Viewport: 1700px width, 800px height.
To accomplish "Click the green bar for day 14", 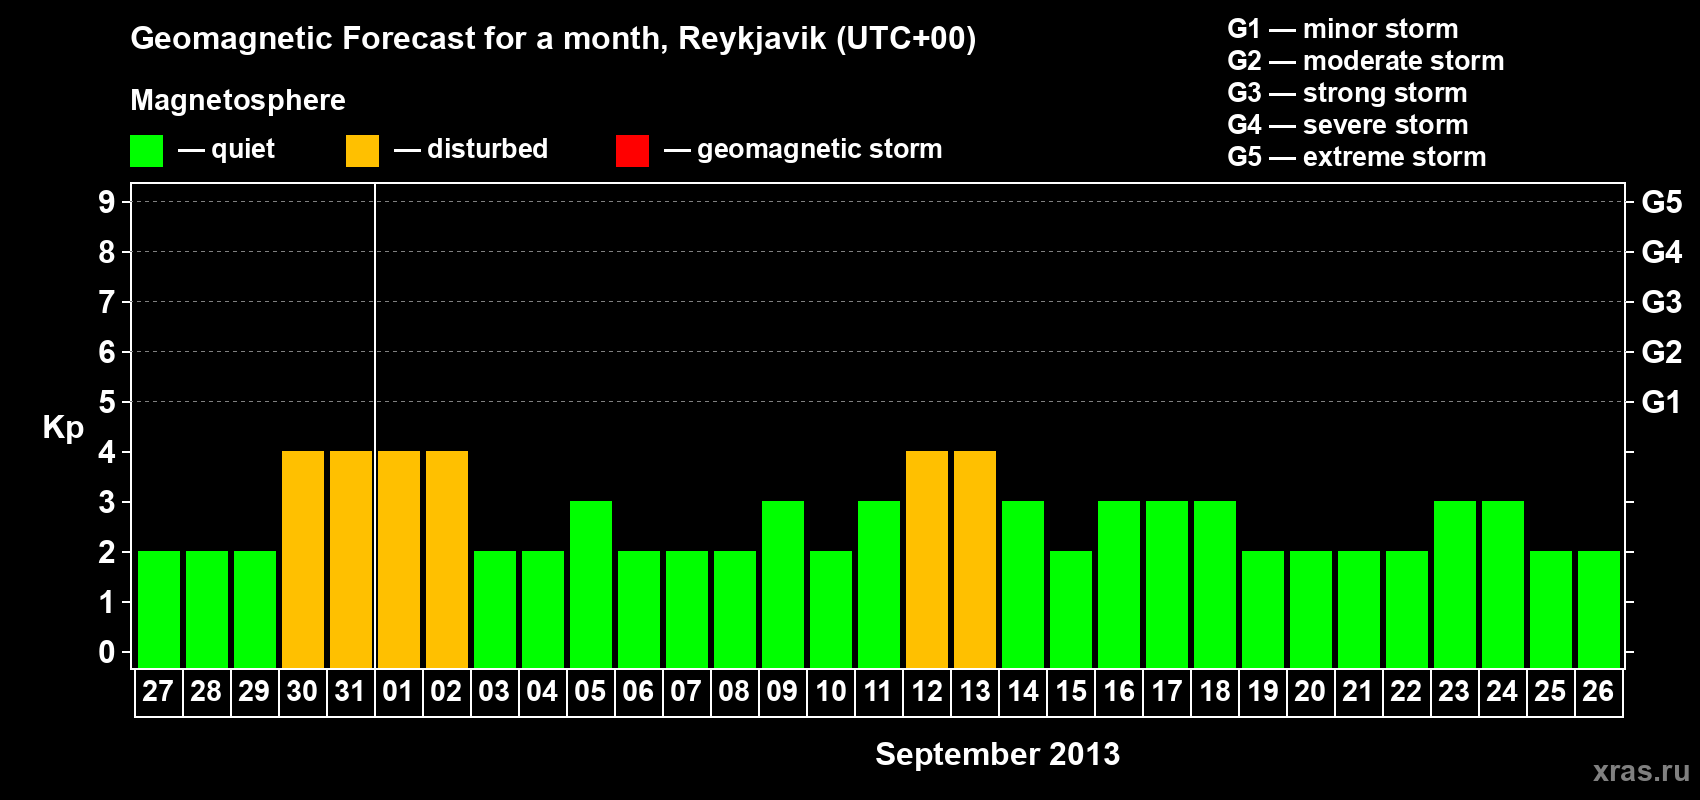I will click(x=1023, y=585).
